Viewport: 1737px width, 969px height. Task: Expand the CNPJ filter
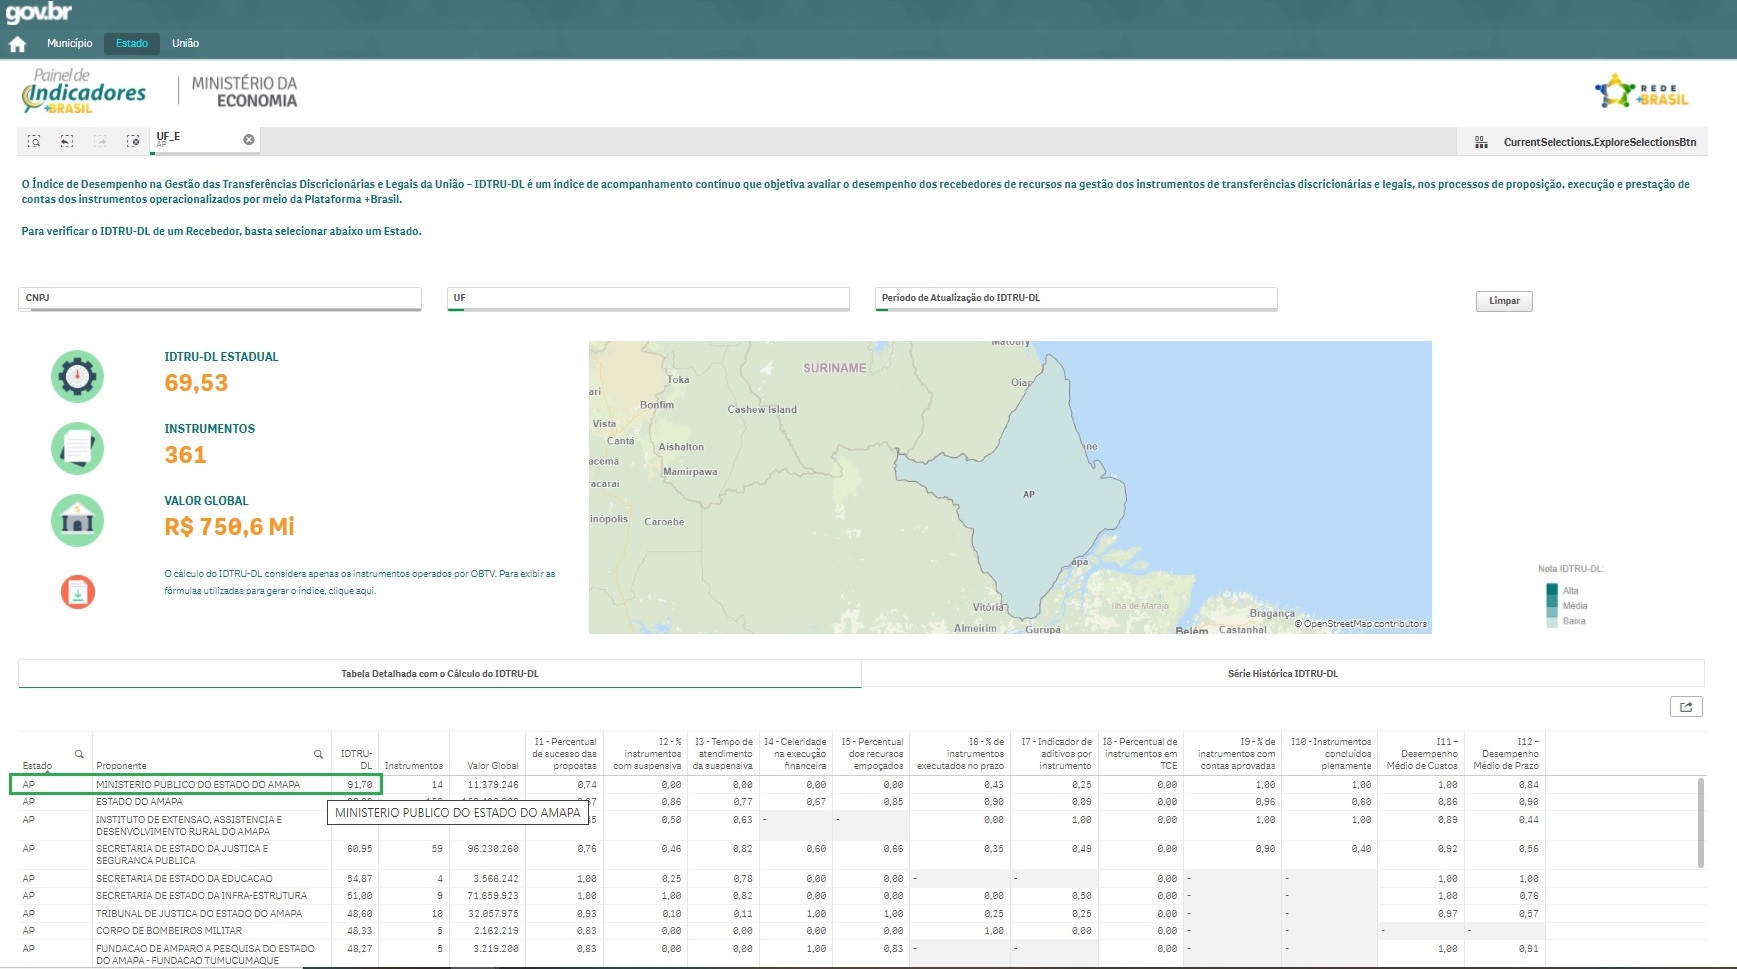tap(219, 298)
